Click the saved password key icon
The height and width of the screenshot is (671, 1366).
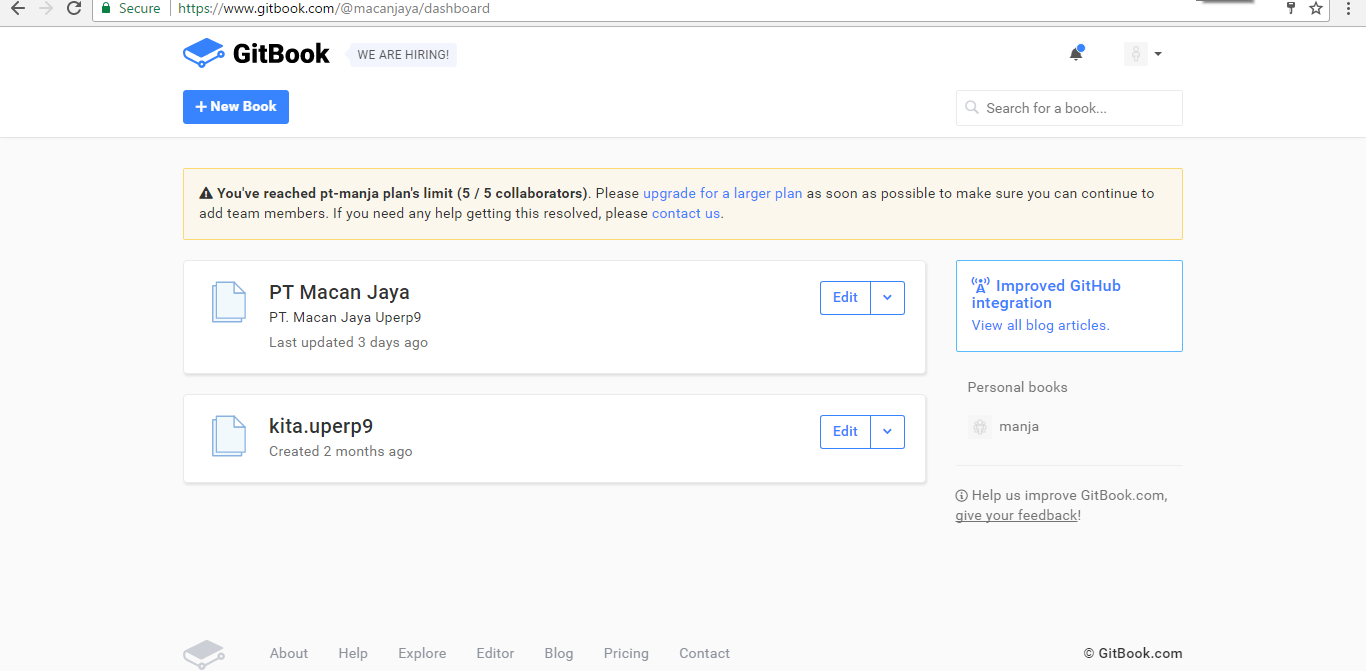coord(1290,8)
